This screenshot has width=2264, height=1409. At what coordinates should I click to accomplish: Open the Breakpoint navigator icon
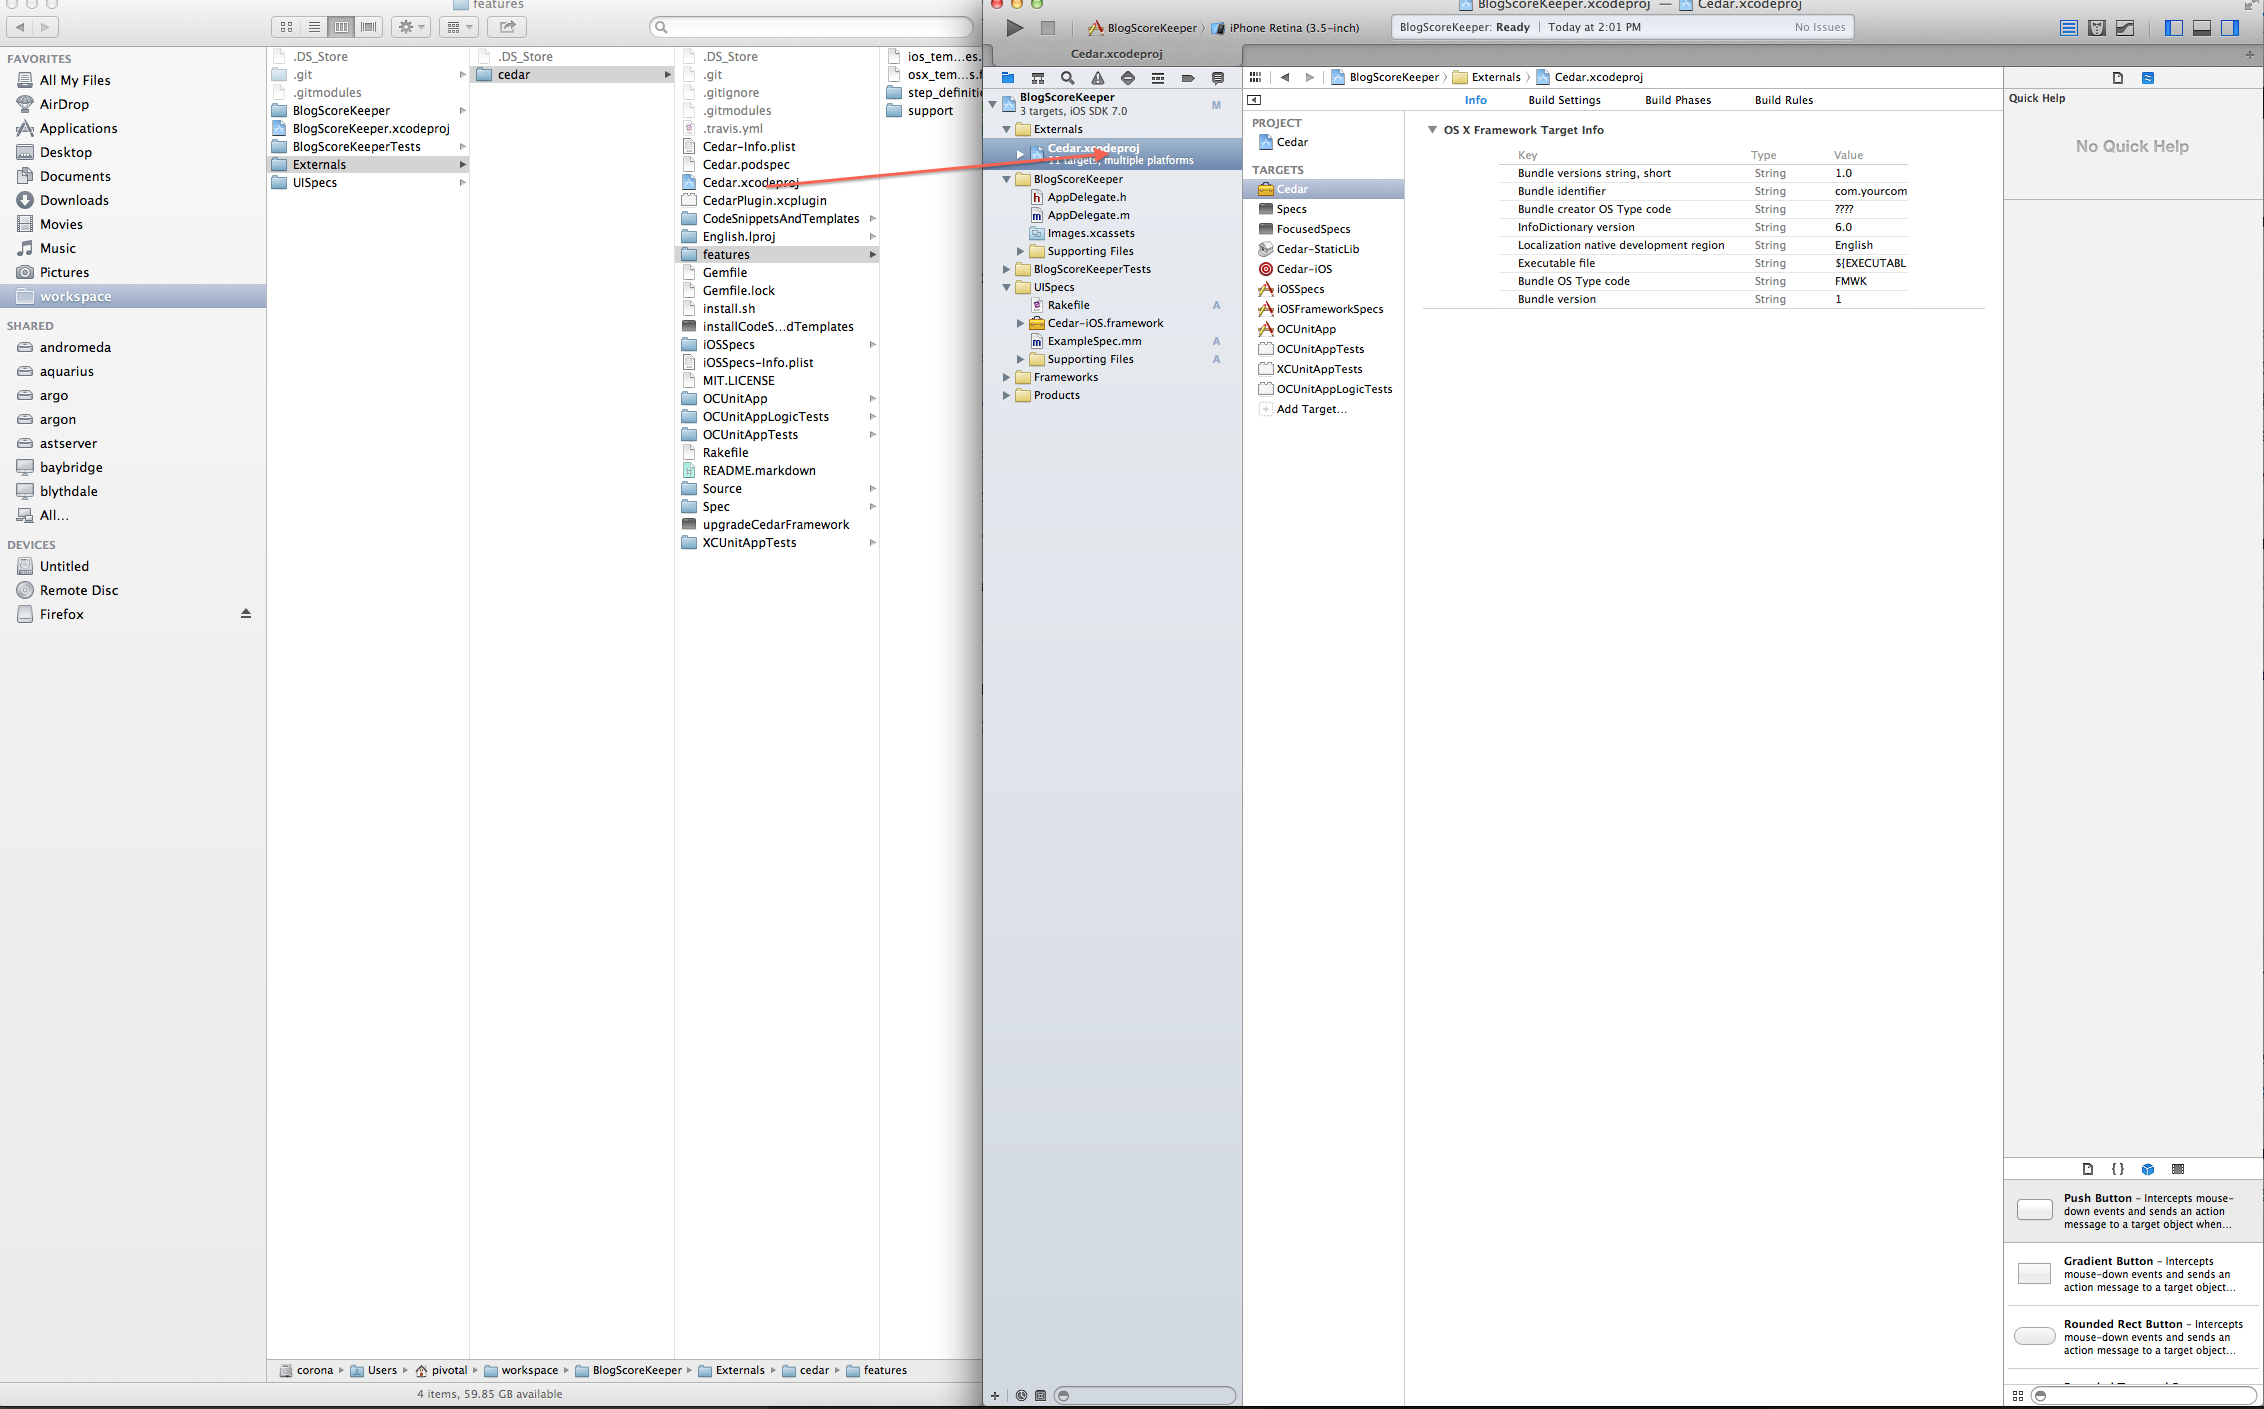[x=1188, y=78]
